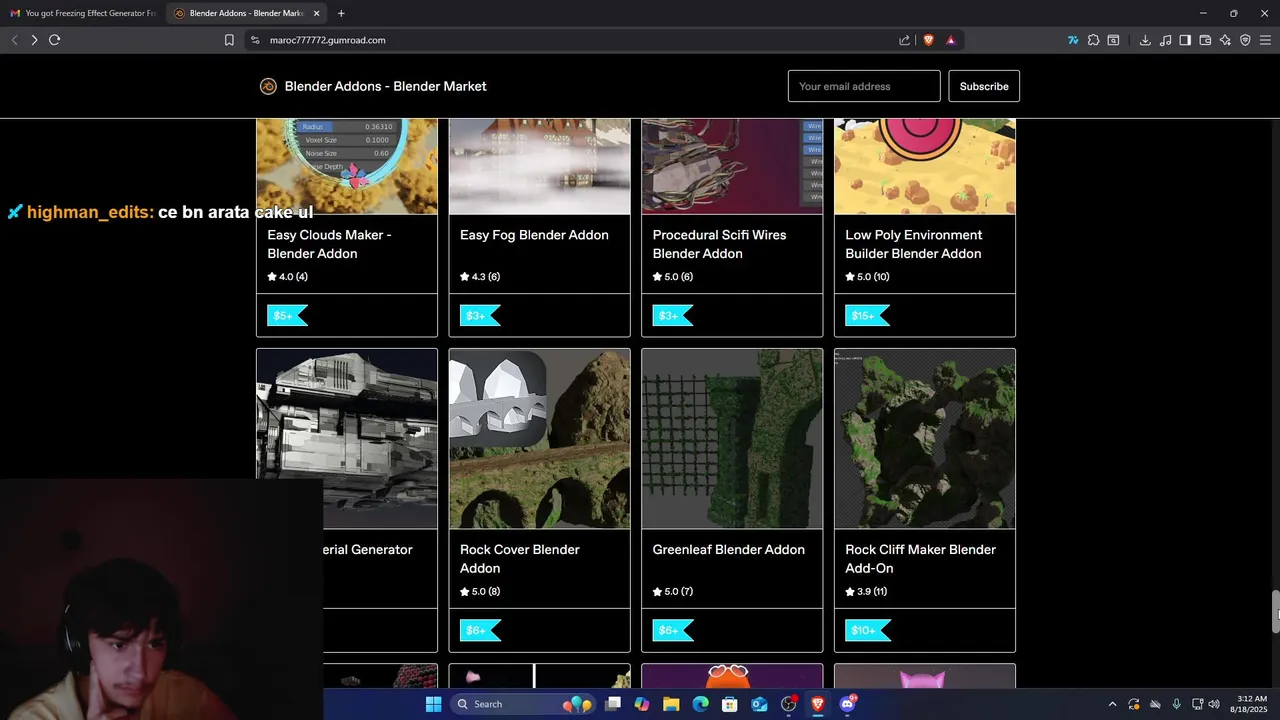Open Outlook from taskbar

759,704
